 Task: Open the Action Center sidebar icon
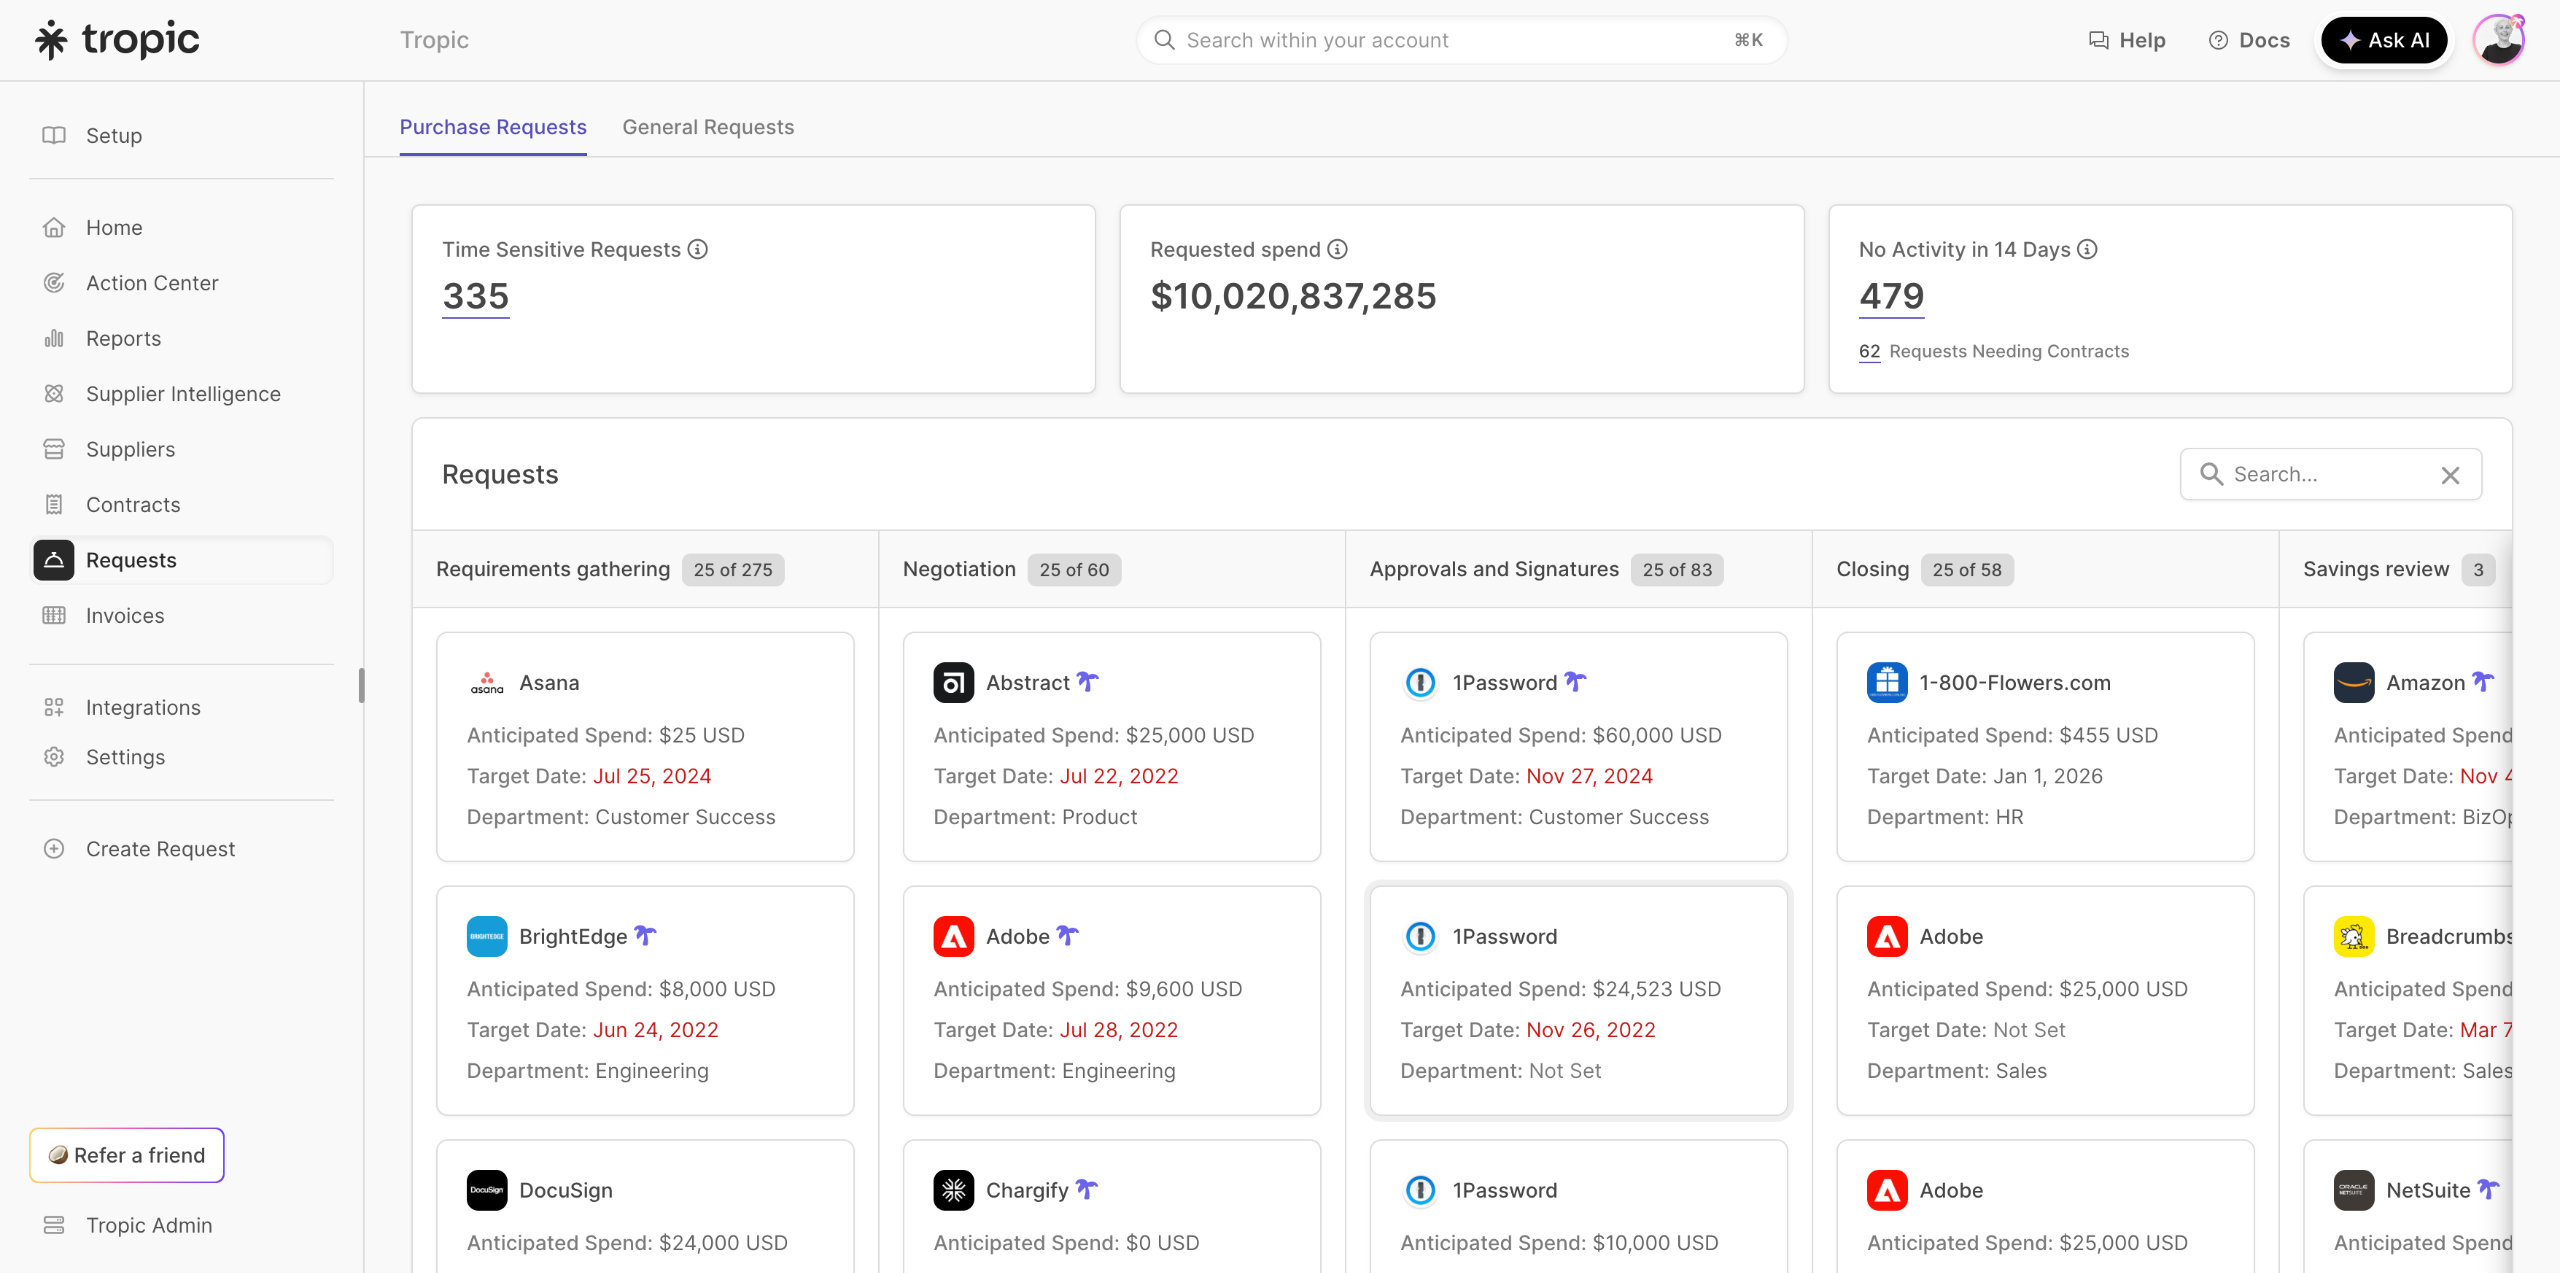coord(54,283)
